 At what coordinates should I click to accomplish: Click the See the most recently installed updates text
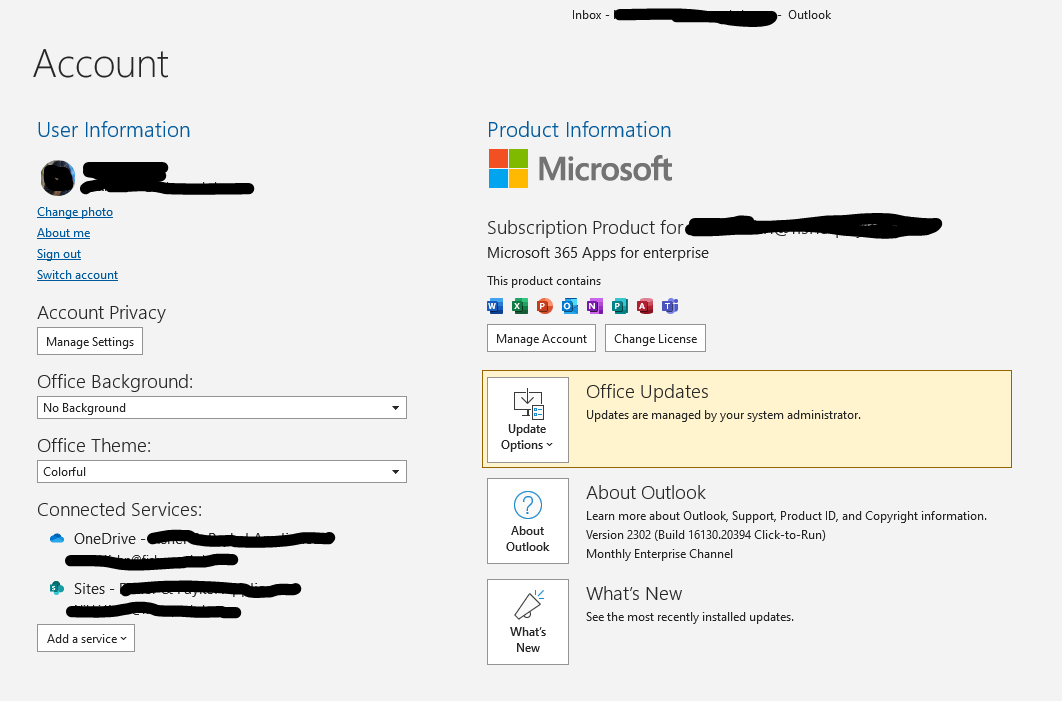pos(689,617)
